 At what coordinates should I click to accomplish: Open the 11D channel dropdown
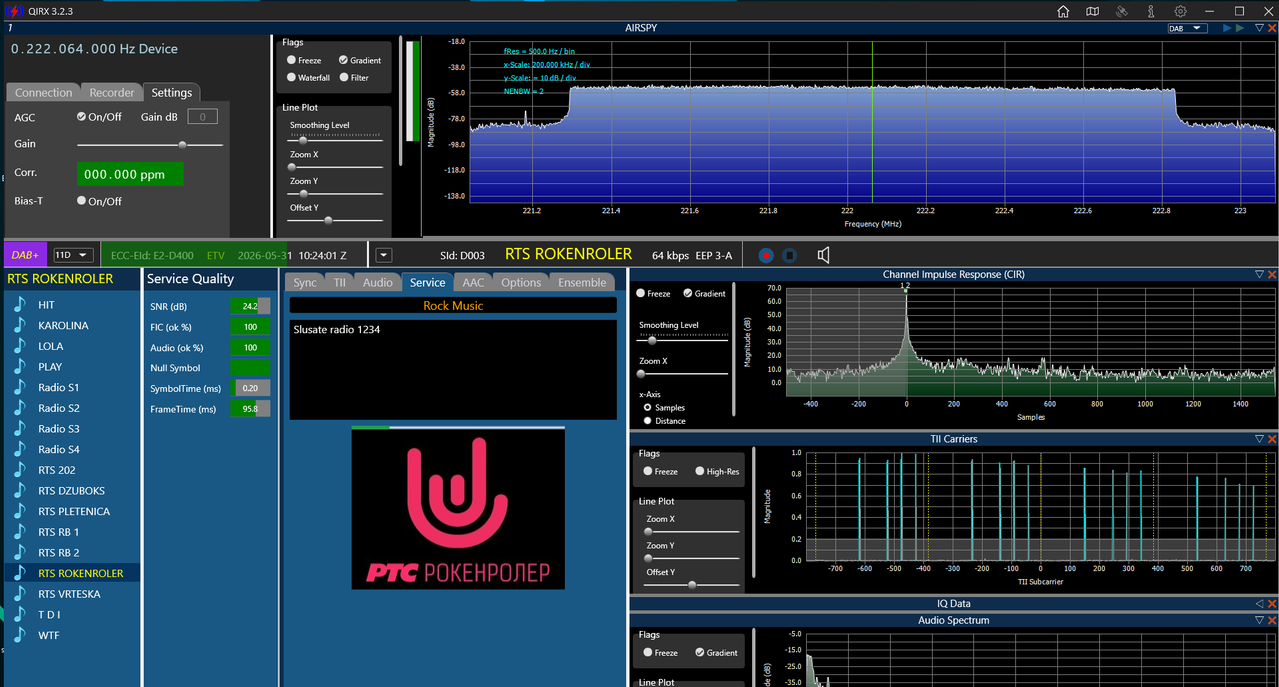coord(74,255)
